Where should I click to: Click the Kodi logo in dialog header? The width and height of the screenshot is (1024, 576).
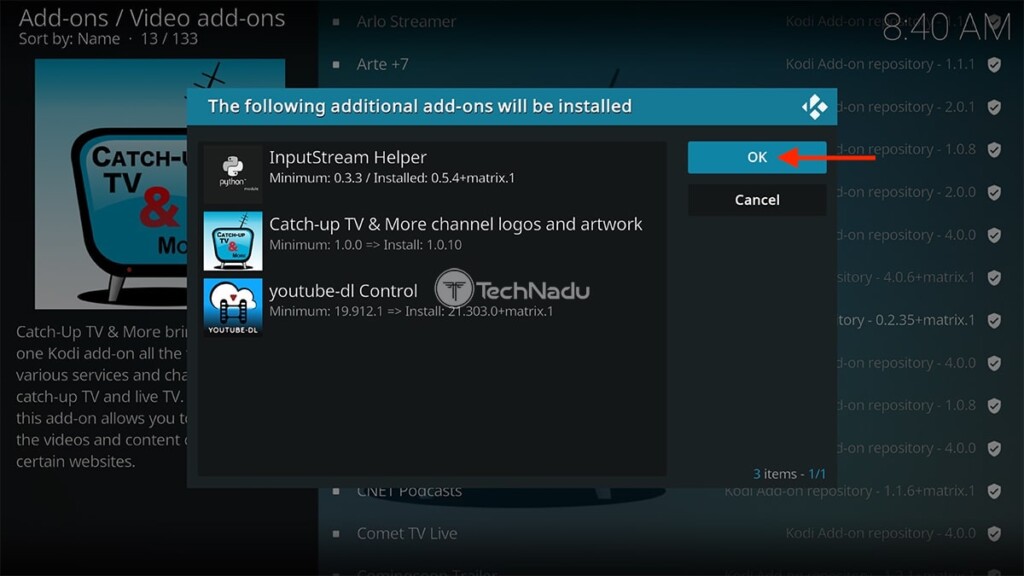pos(814,106)
